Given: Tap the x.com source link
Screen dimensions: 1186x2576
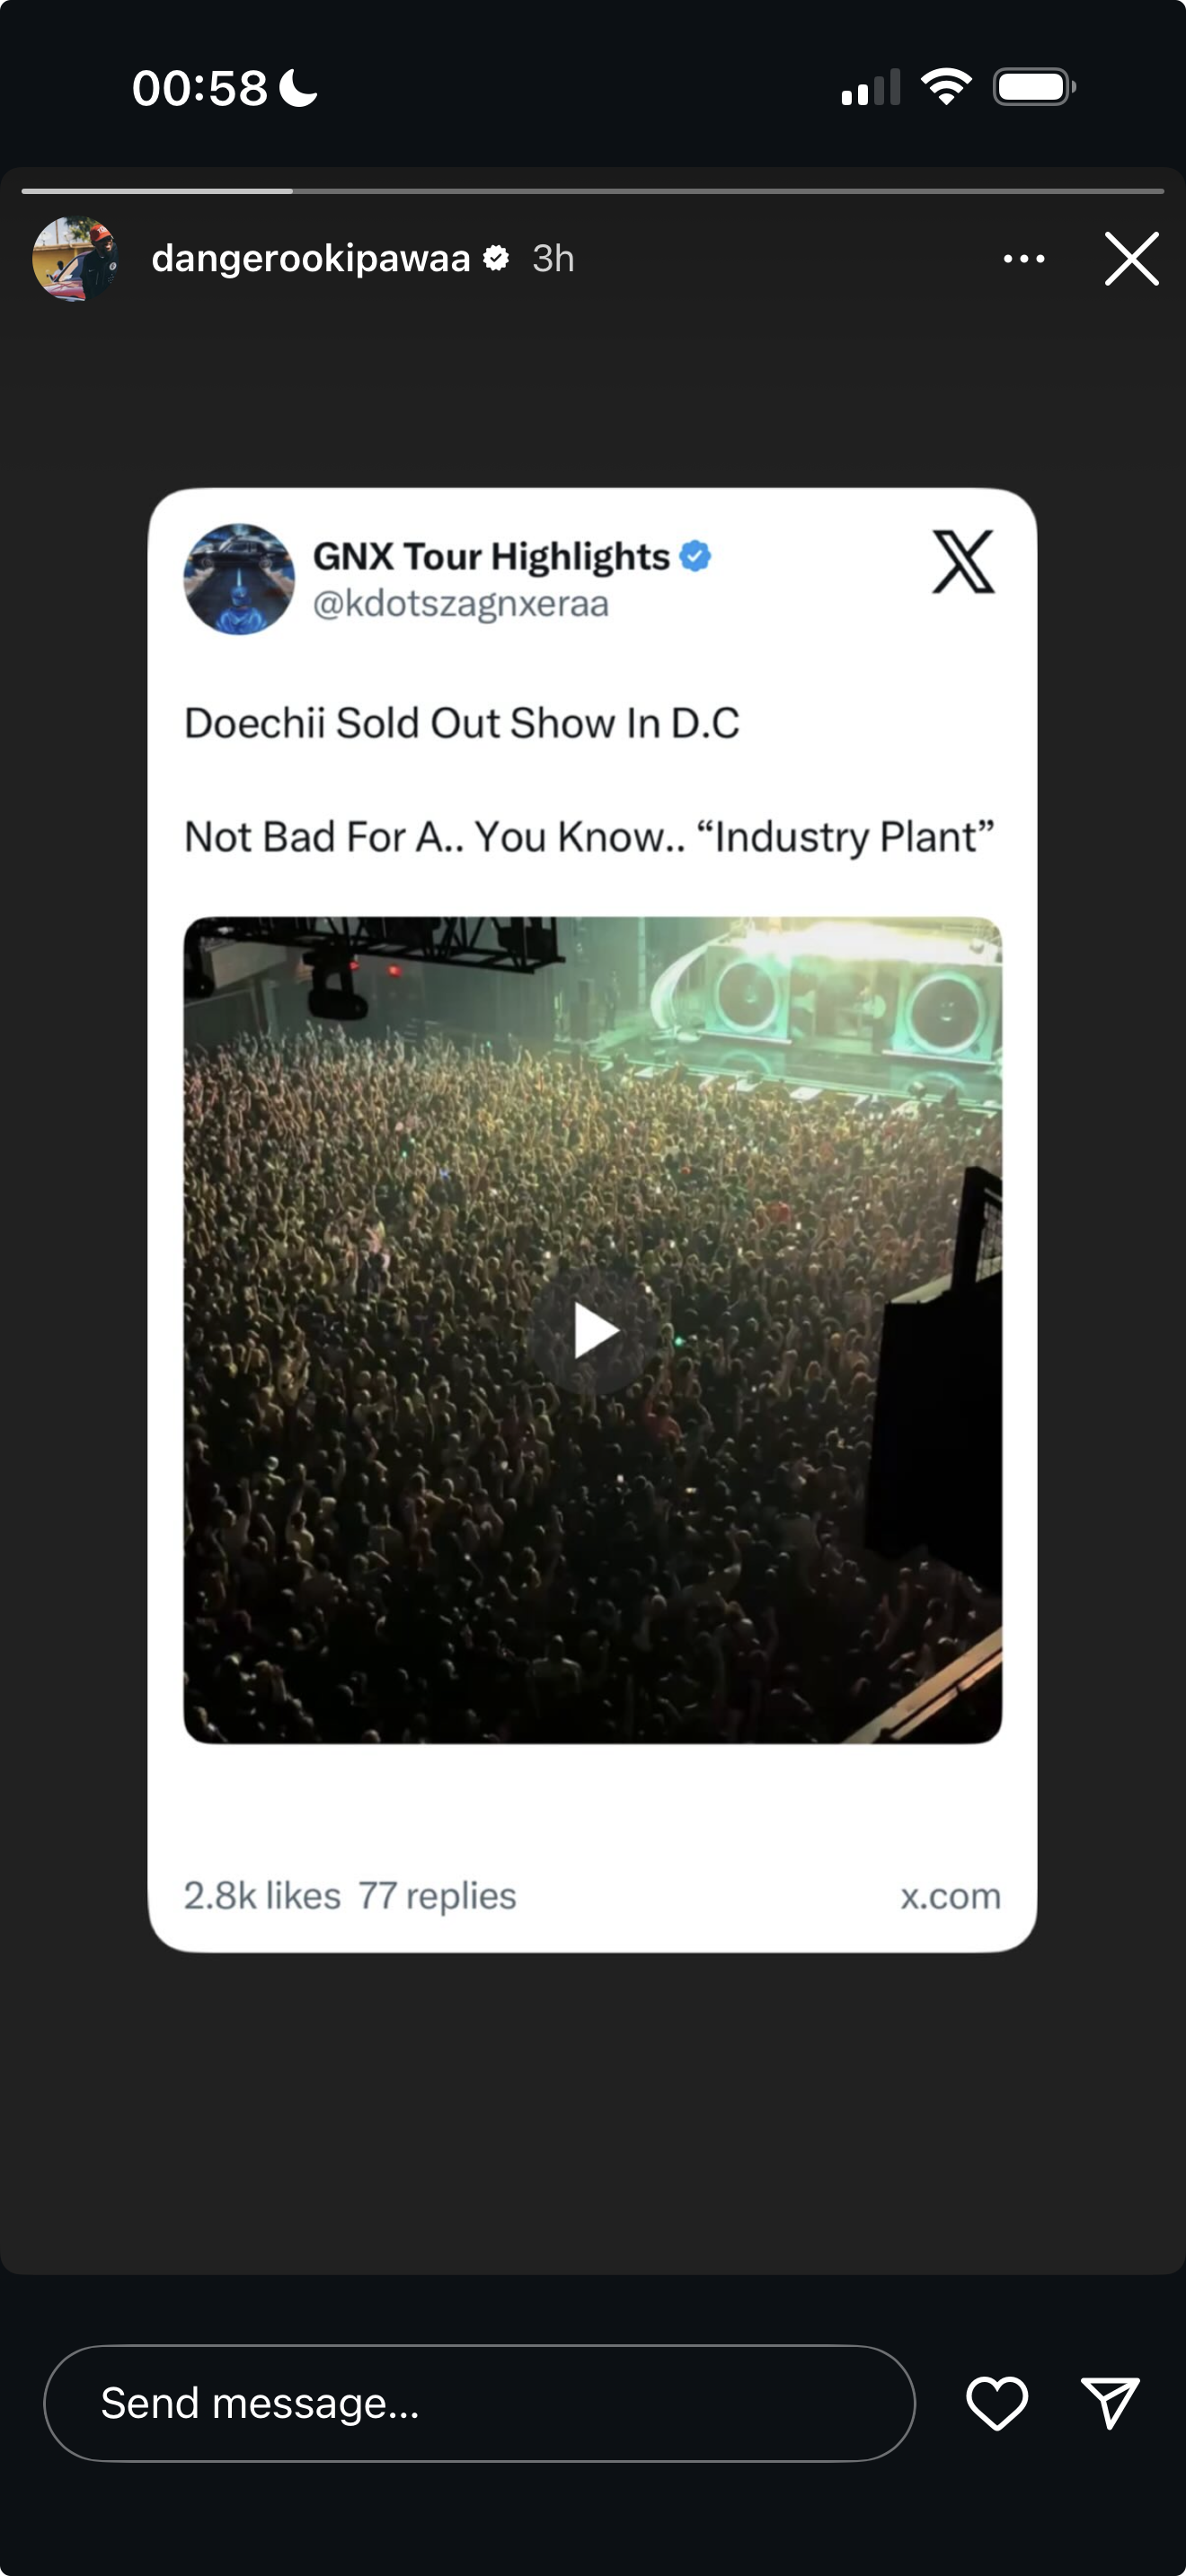Looking at the screenshot, I should [x=950, y=1896].
